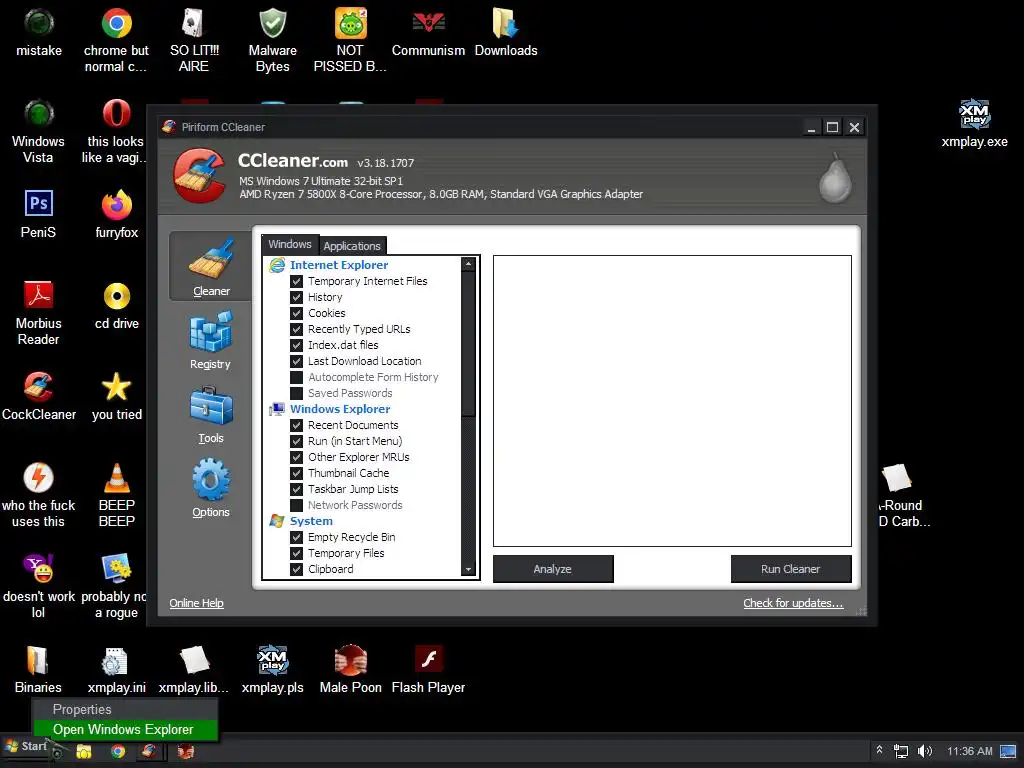Select the Binaries folder icon
The height and width of the screenshot is (768, 1024).
(39, 669)
